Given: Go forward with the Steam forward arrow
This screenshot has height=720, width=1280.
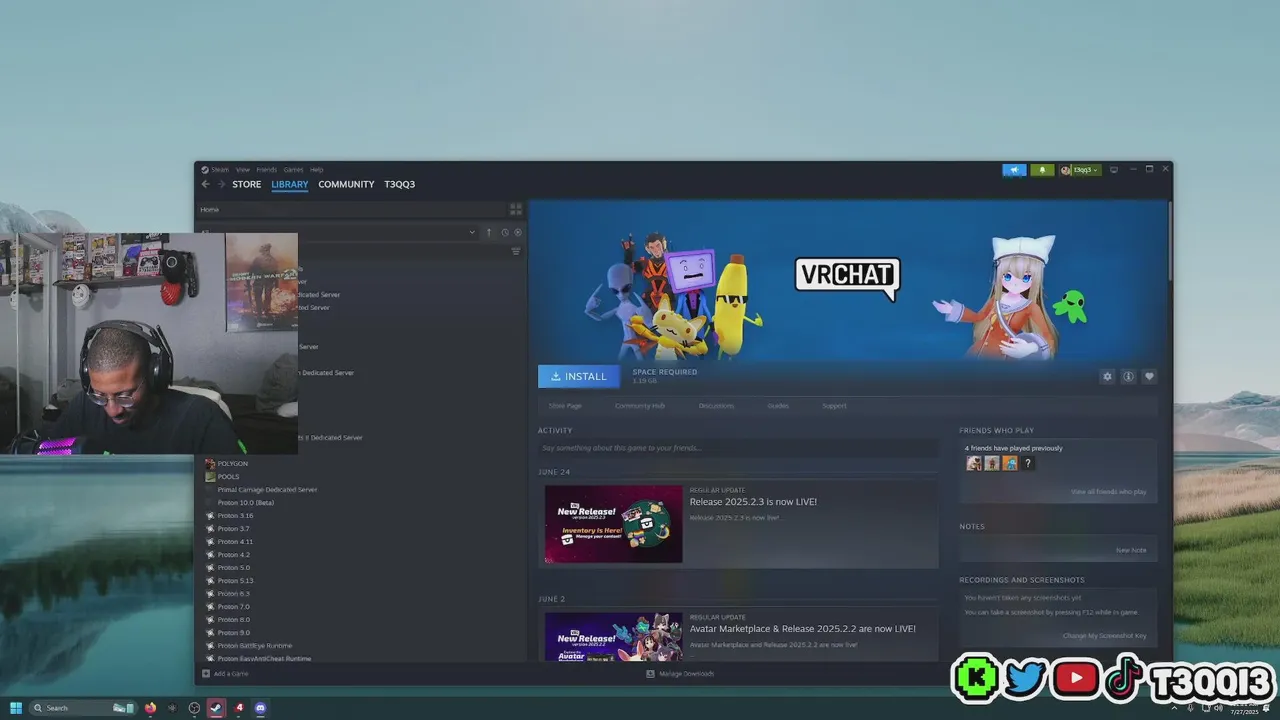Looking at the screenshot, I should pyautogui.click(x=221, y=184).
